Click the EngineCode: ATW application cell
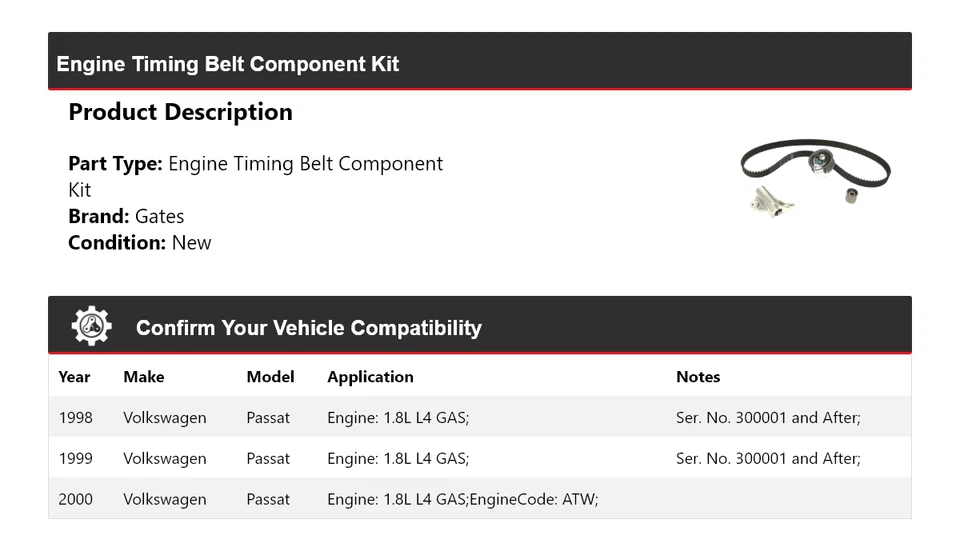Screen dimensions: 960x551 pos(462,499)
